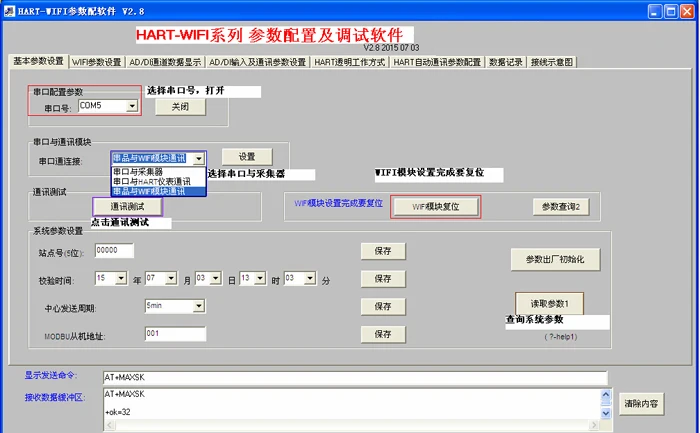Click the 接收数据缓冲区 text area
This screenshot has width=700, height=433.
tap(352, 404)
